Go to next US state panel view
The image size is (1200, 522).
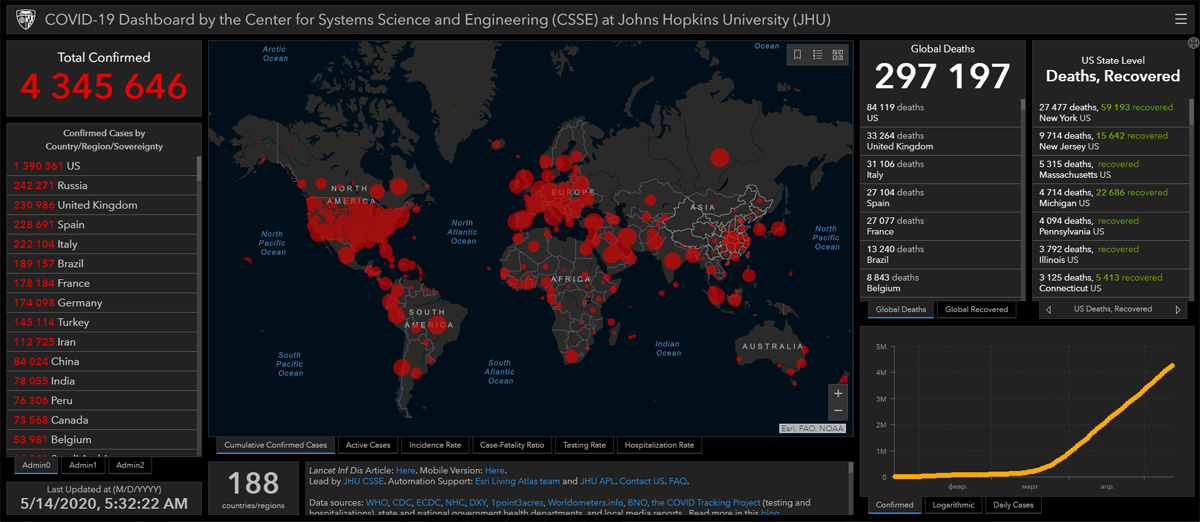pyautogui.click(x=1179, y=310)
